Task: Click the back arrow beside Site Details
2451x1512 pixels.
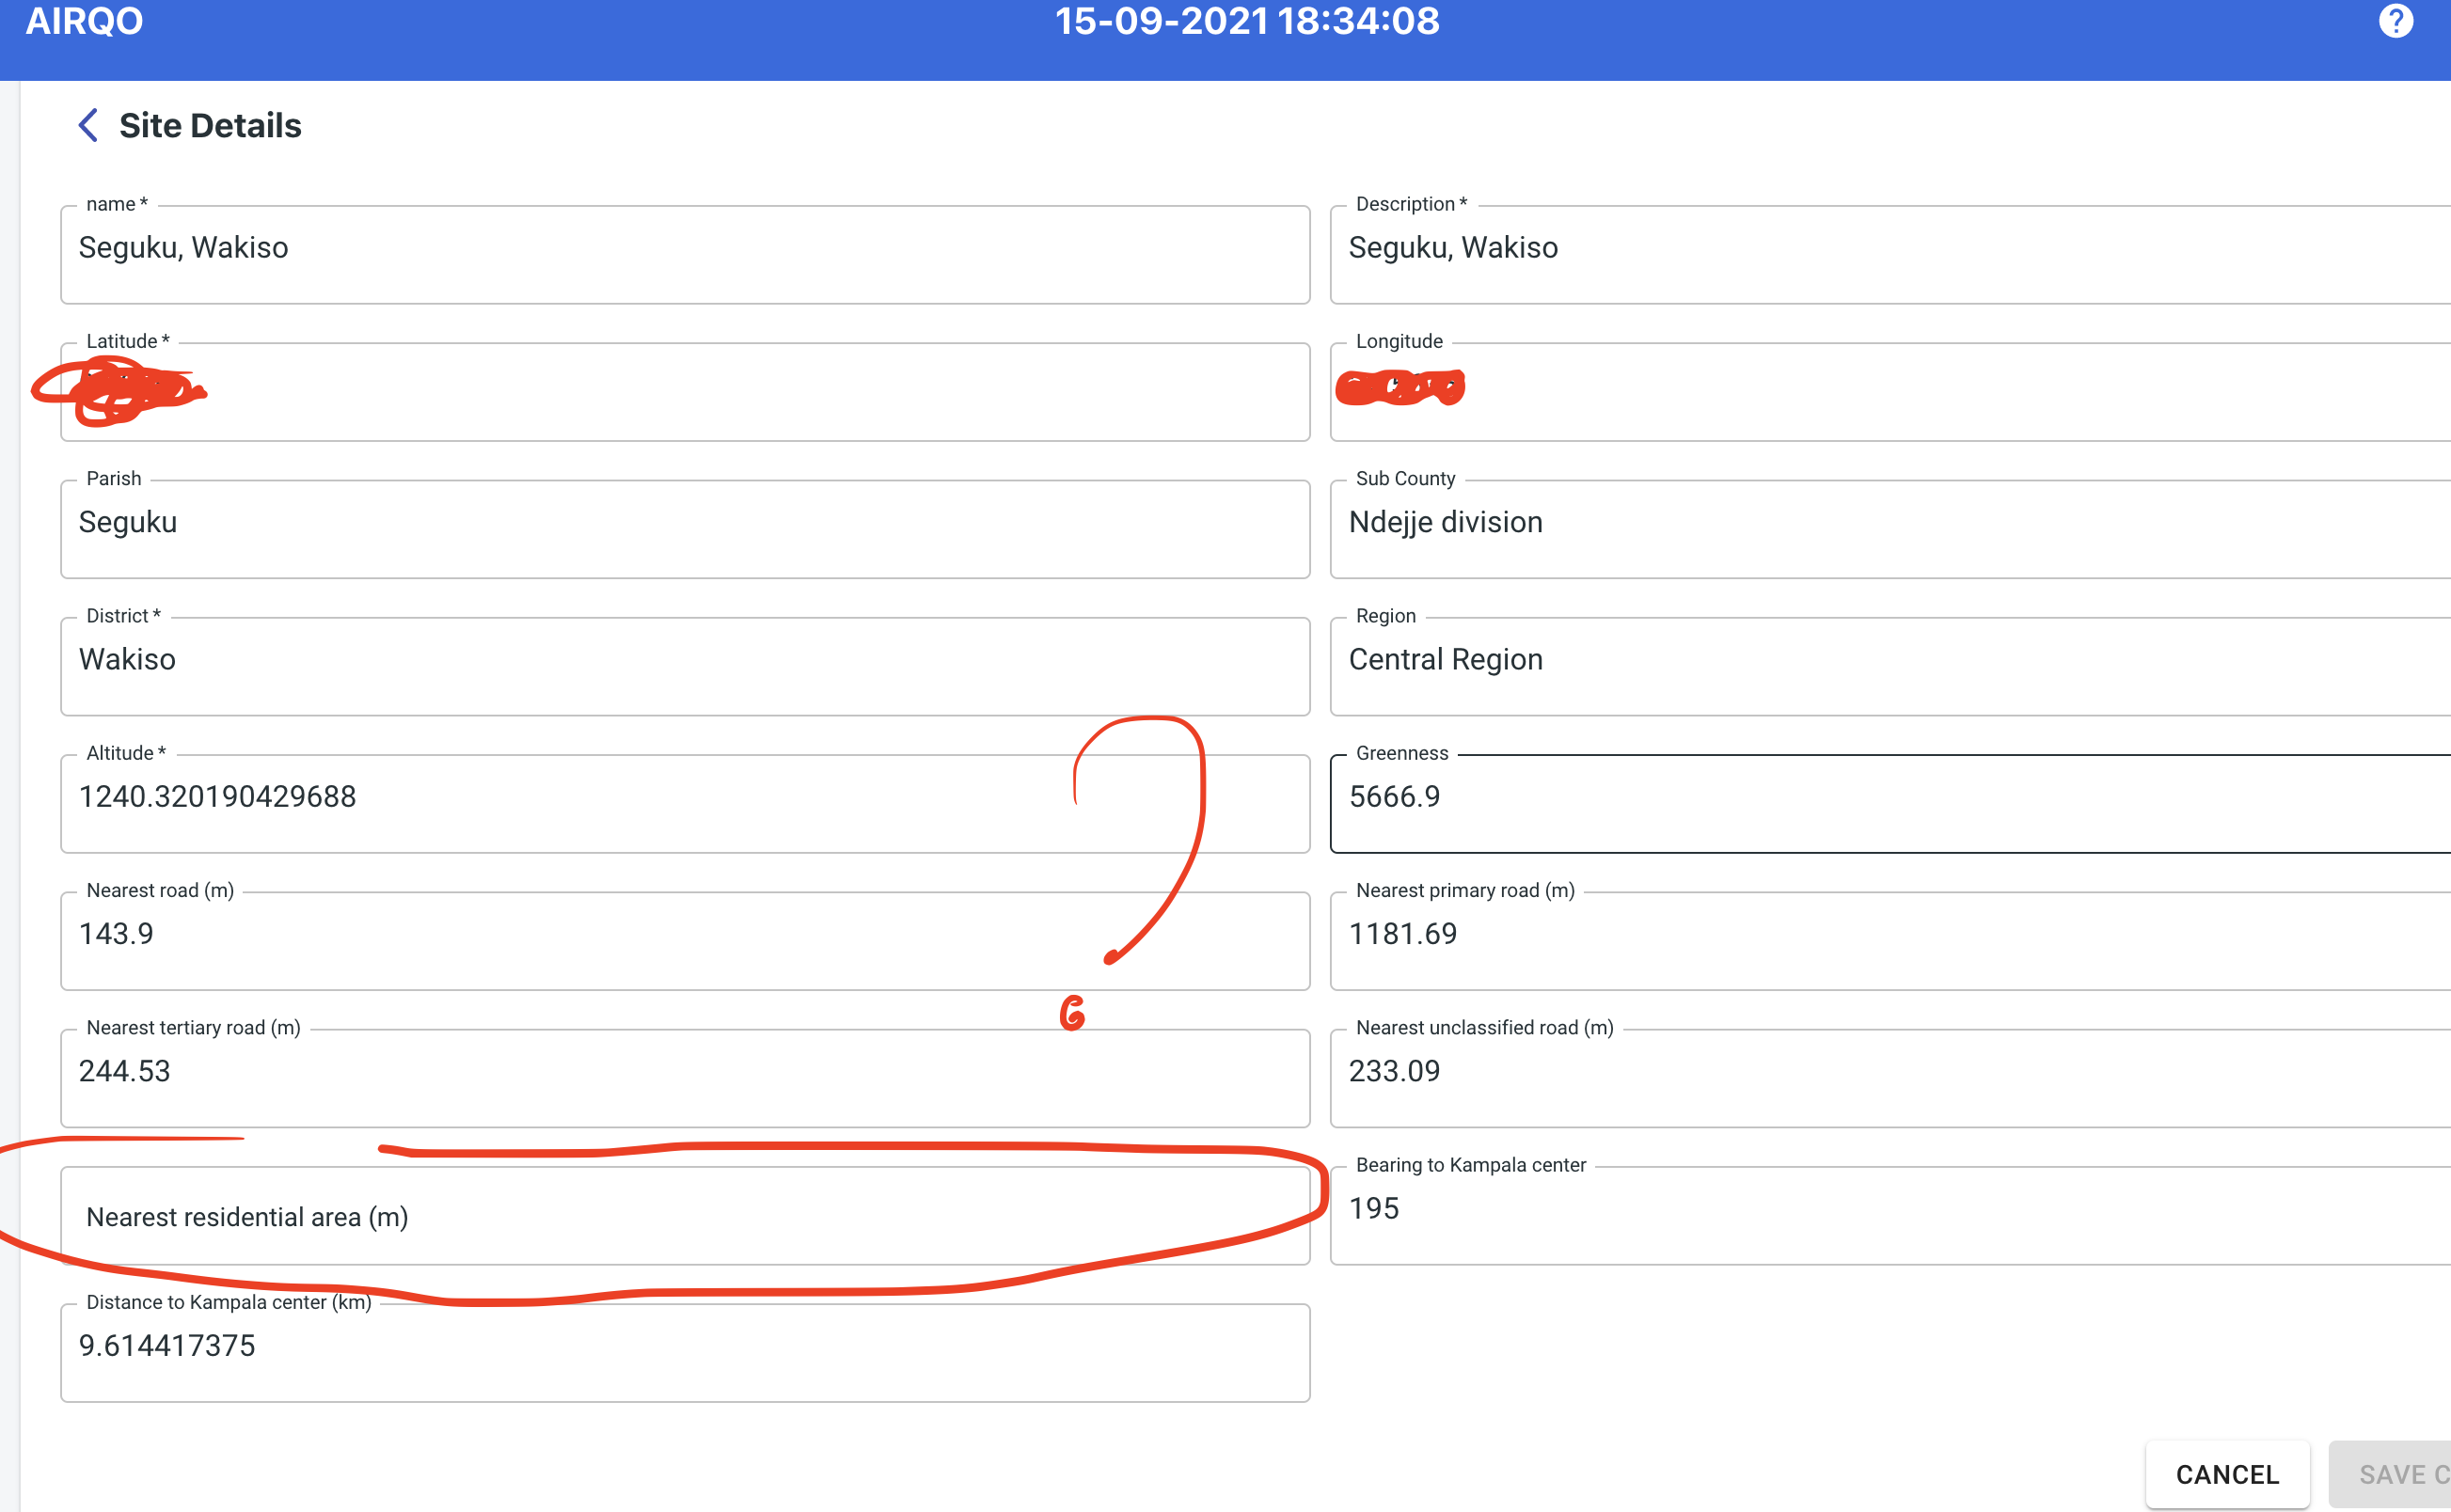Action: click(87, 124)
